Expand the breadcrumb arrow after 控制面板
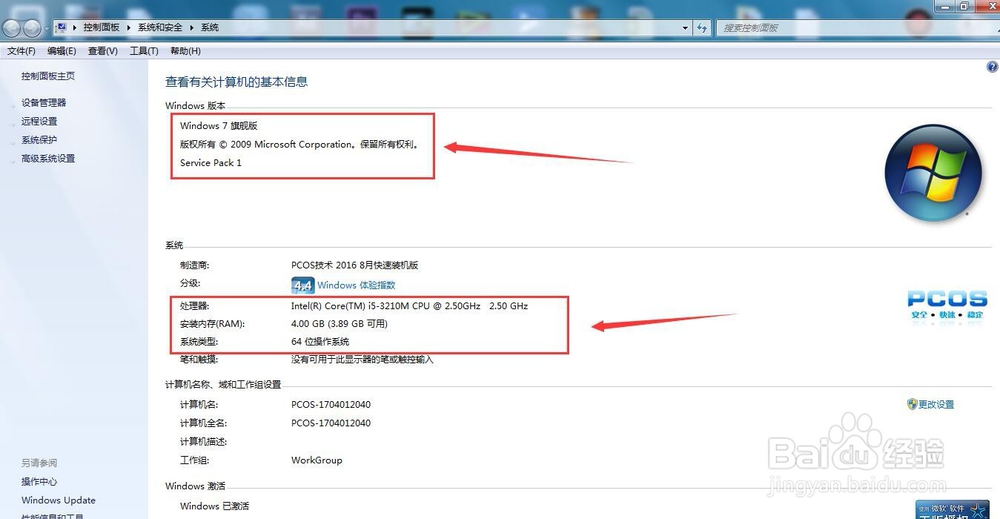The width and height of the screenshot is (1000, 519). tap(128, 27)
